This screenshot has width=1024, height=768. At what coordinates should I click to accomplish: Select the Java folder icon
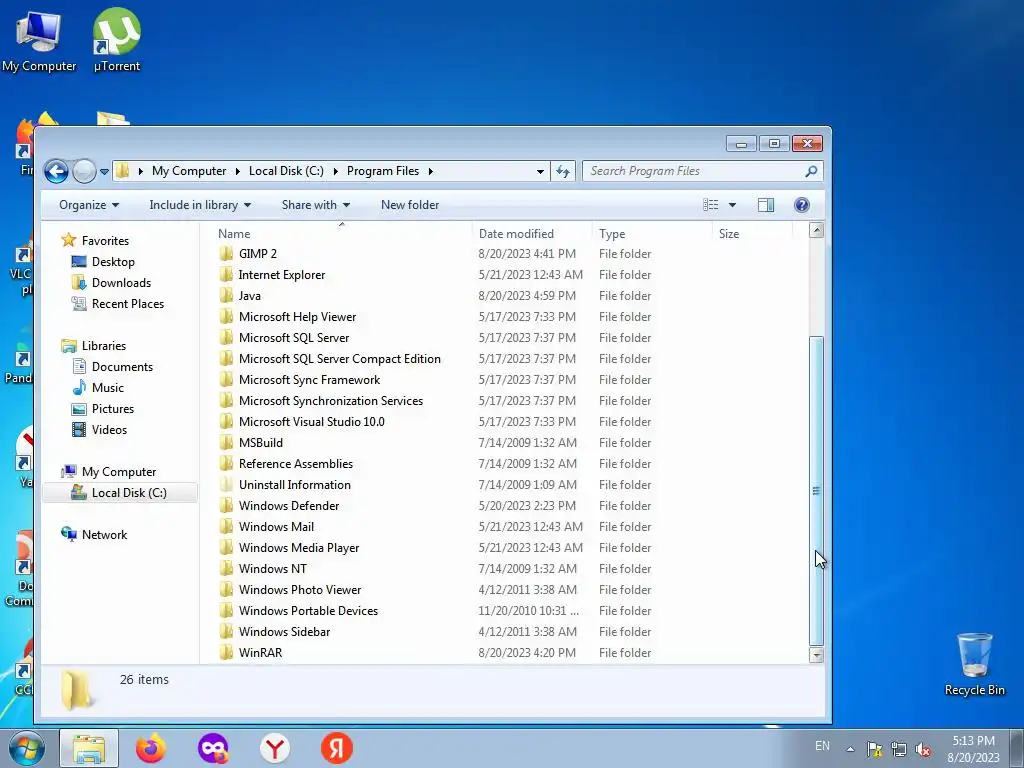[226, 296]
